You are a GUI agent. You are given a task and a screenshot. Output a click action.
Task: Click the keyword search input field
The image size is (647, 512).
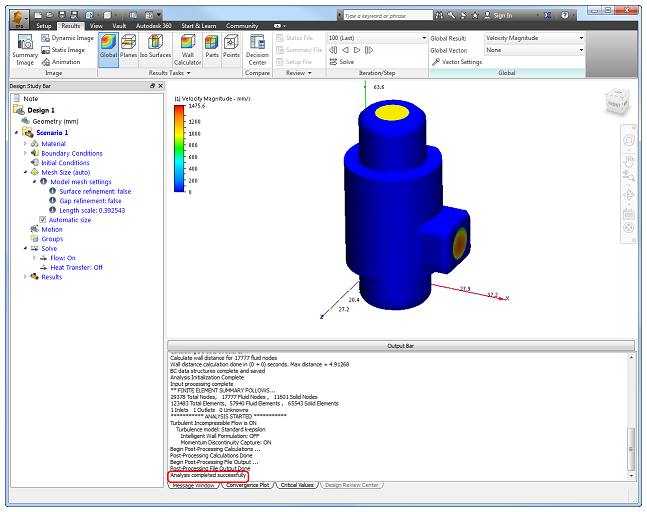(x=388, y=16)
